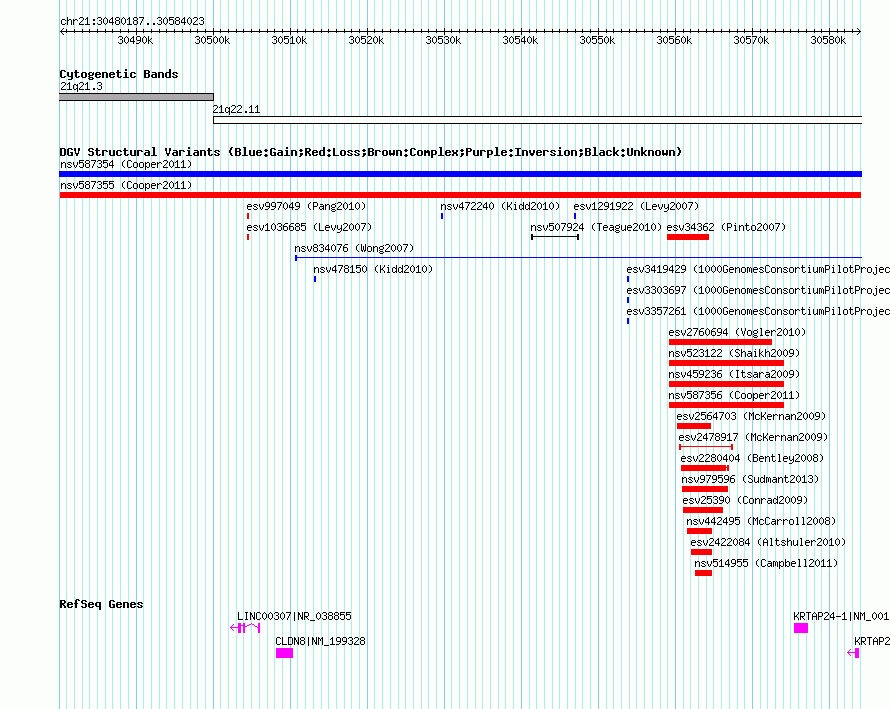This screenshot has height=709, width=890.
Task: Click the white 21q22.11 cytogenetic band
Action: 538,120
